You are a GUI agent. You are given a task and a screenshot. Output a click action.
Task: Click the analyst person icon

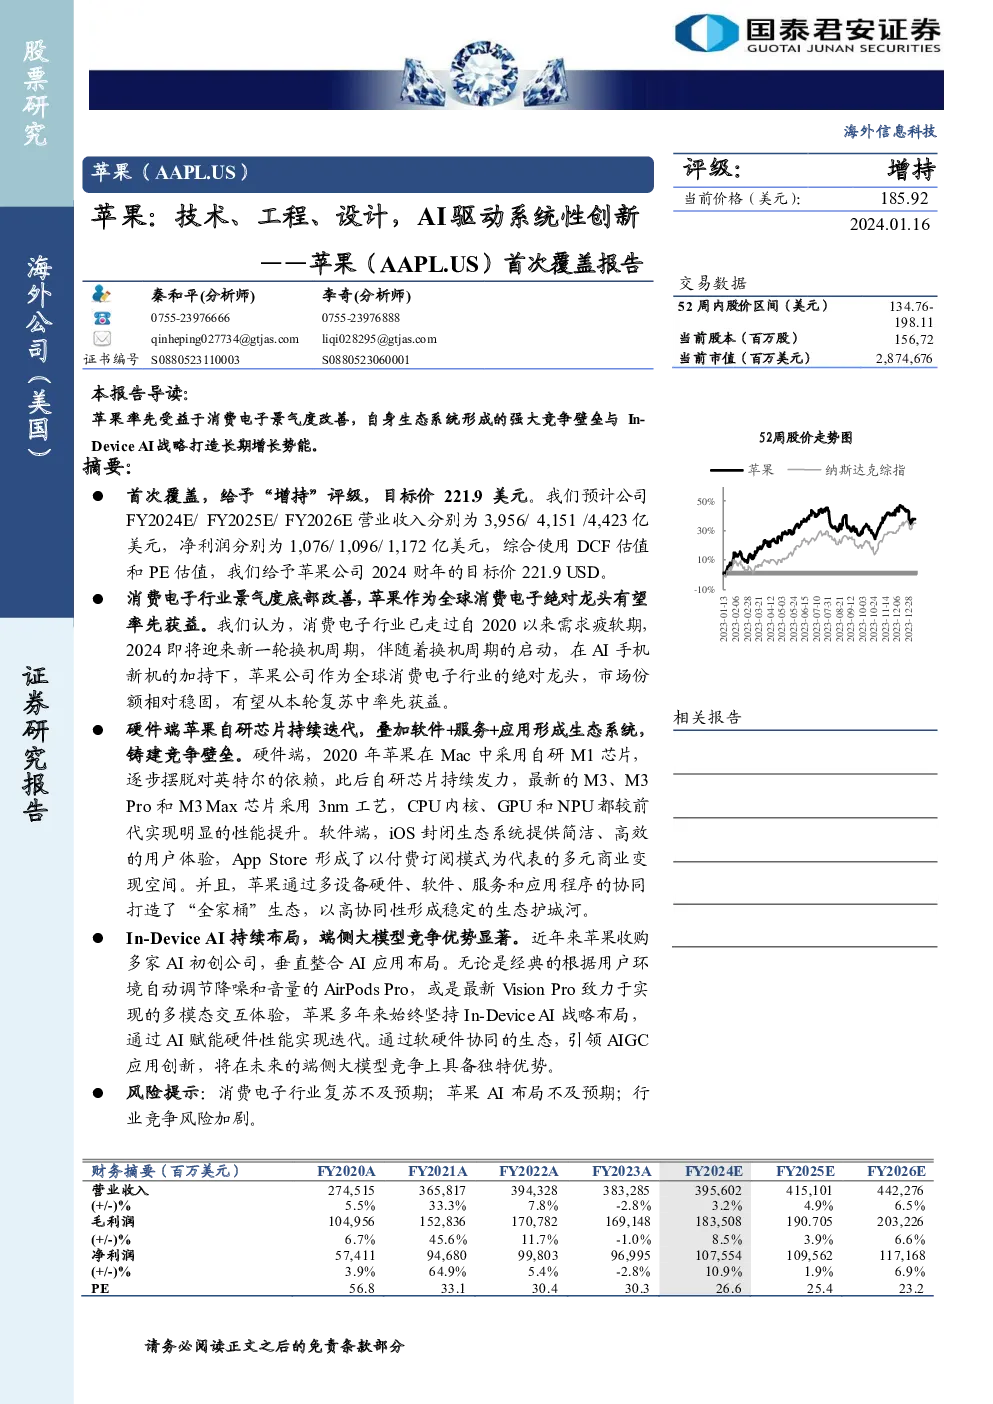101,294
